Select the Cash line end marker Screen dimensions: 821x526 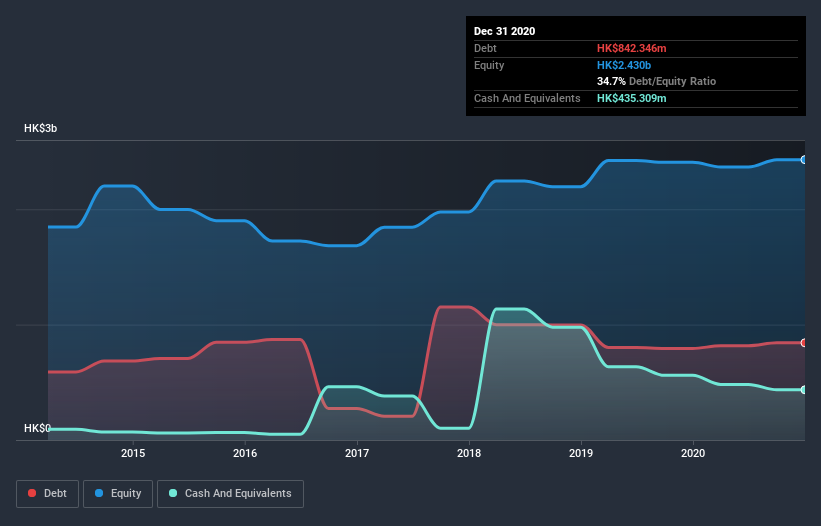[x=804, y=390]
